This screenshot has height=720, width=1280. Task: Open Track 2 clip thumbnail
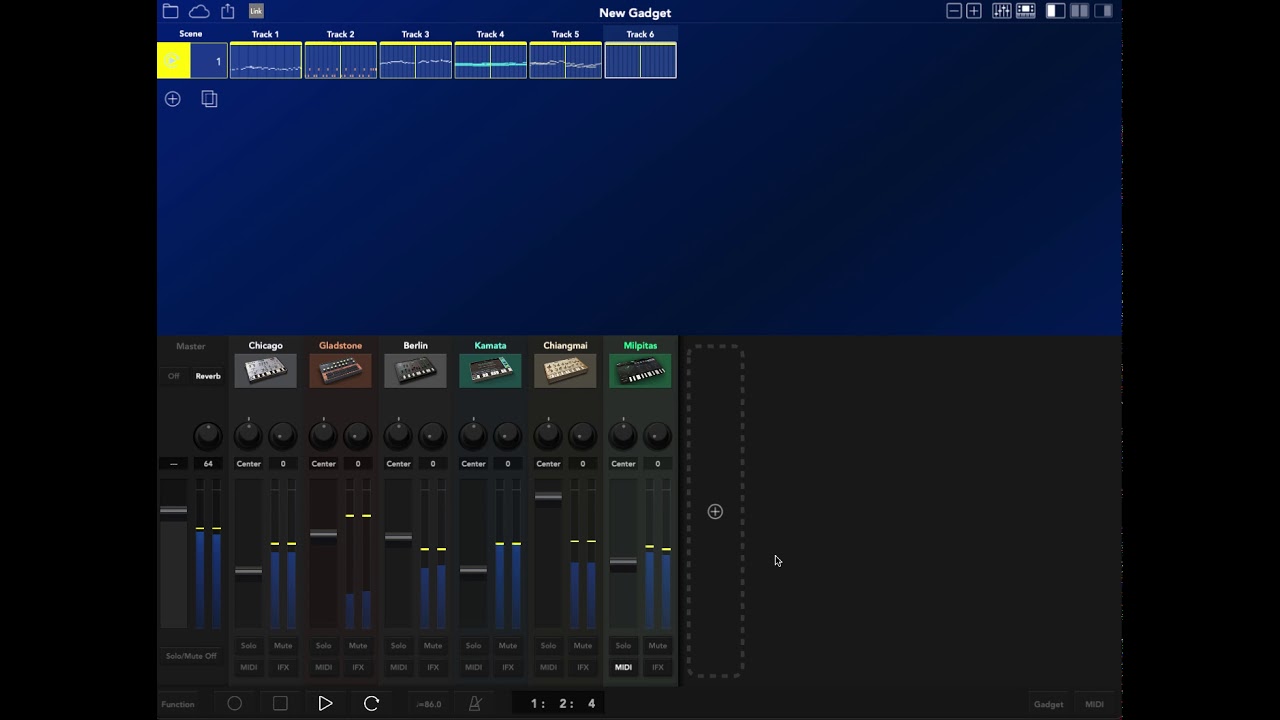[x=340, y=61]
